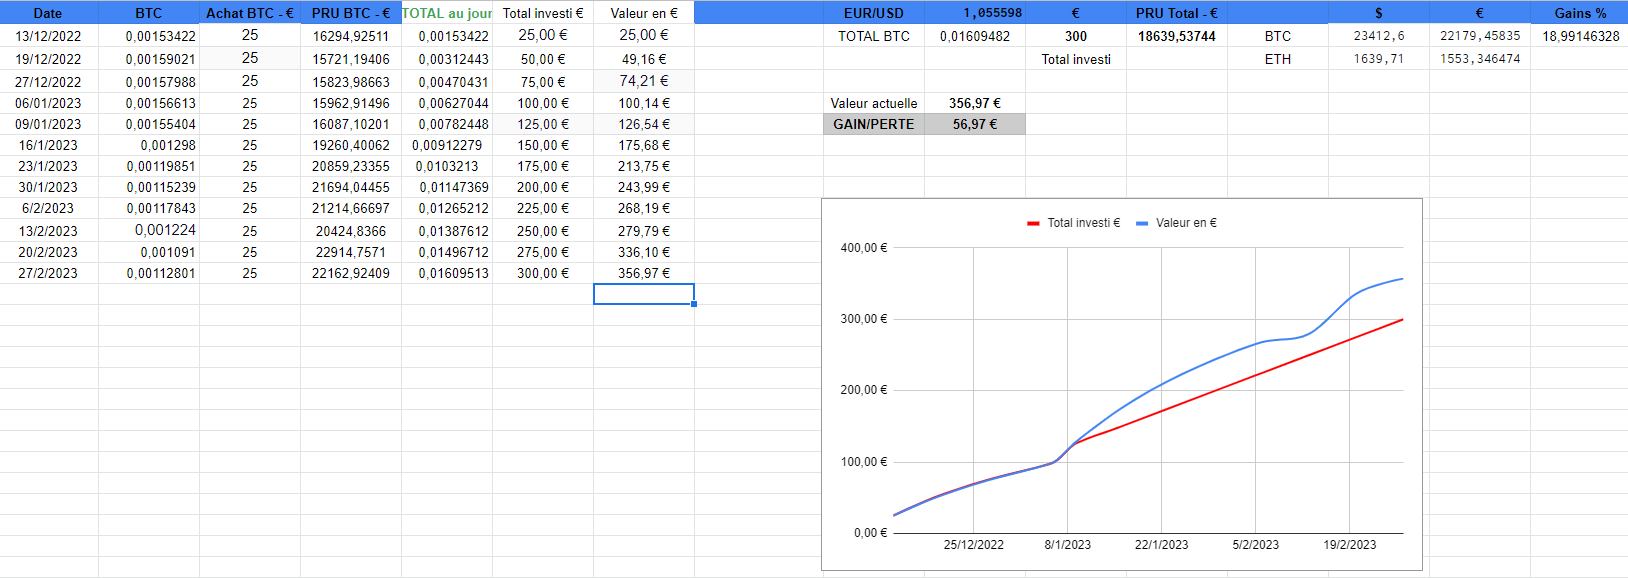Select PRU value 16294,92511
1628x578 pixels.
[351, 36]
